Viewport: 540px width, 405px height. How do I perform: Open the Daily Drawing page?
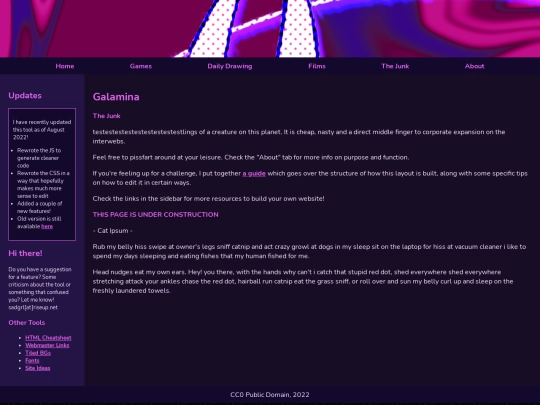point(230,66)
